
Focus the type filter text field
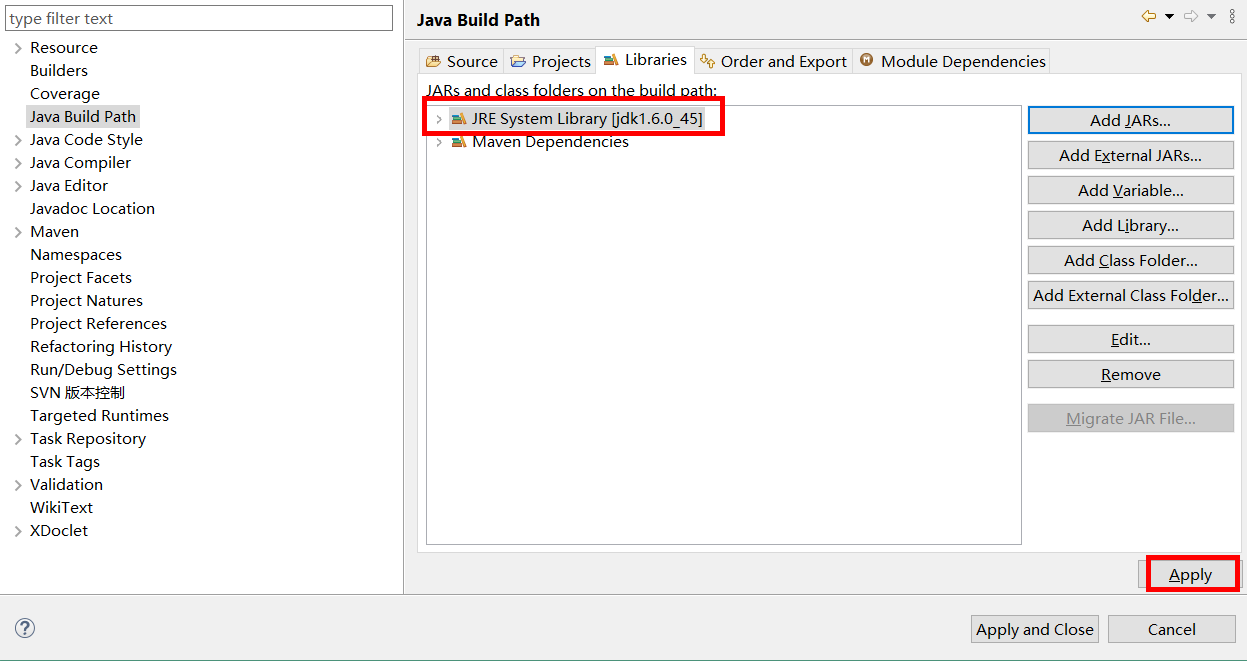199,18
